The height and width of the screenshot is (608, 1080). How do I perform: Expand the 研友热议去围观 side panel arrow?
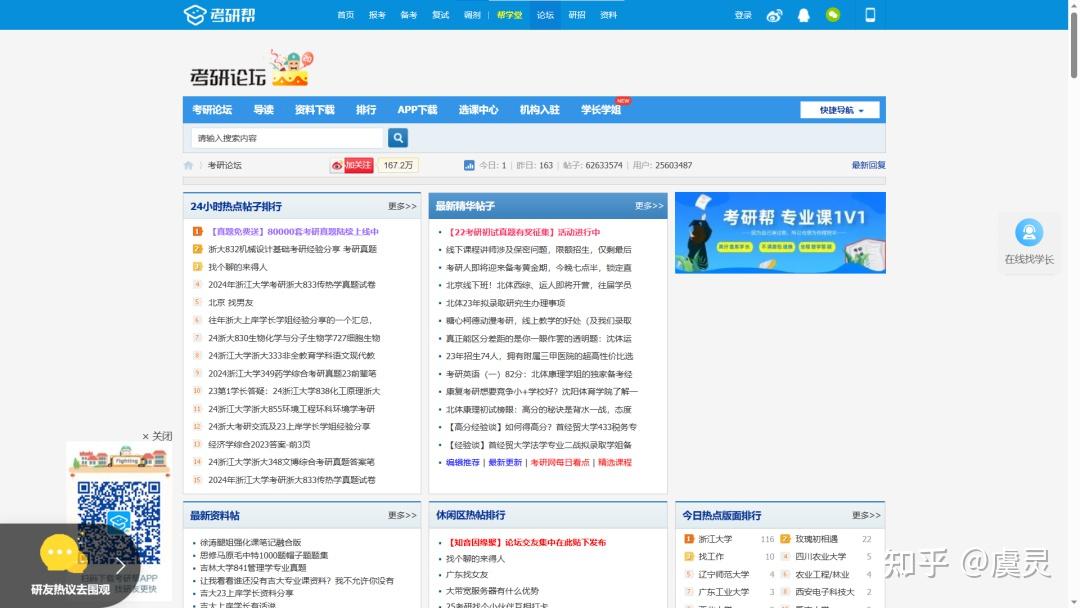click(120, 565)
